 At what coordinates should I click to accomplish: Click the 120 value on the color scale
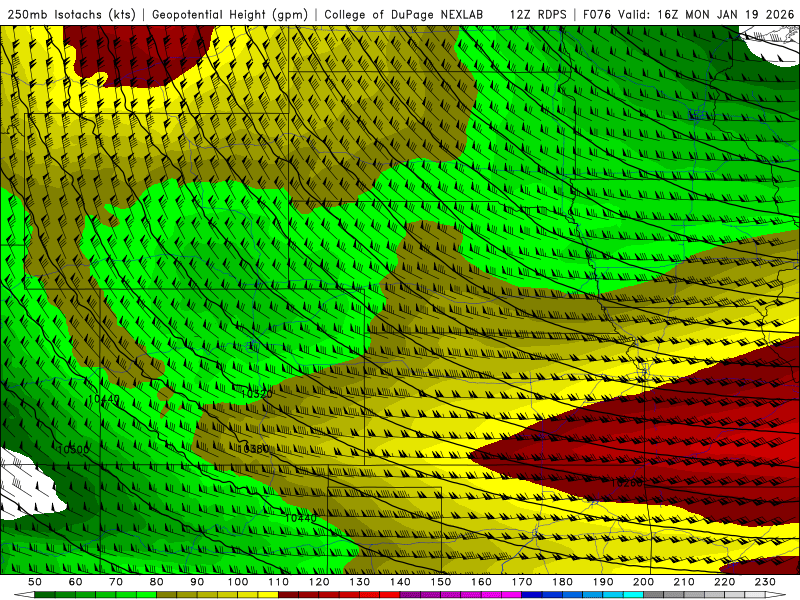coord(319,582)
